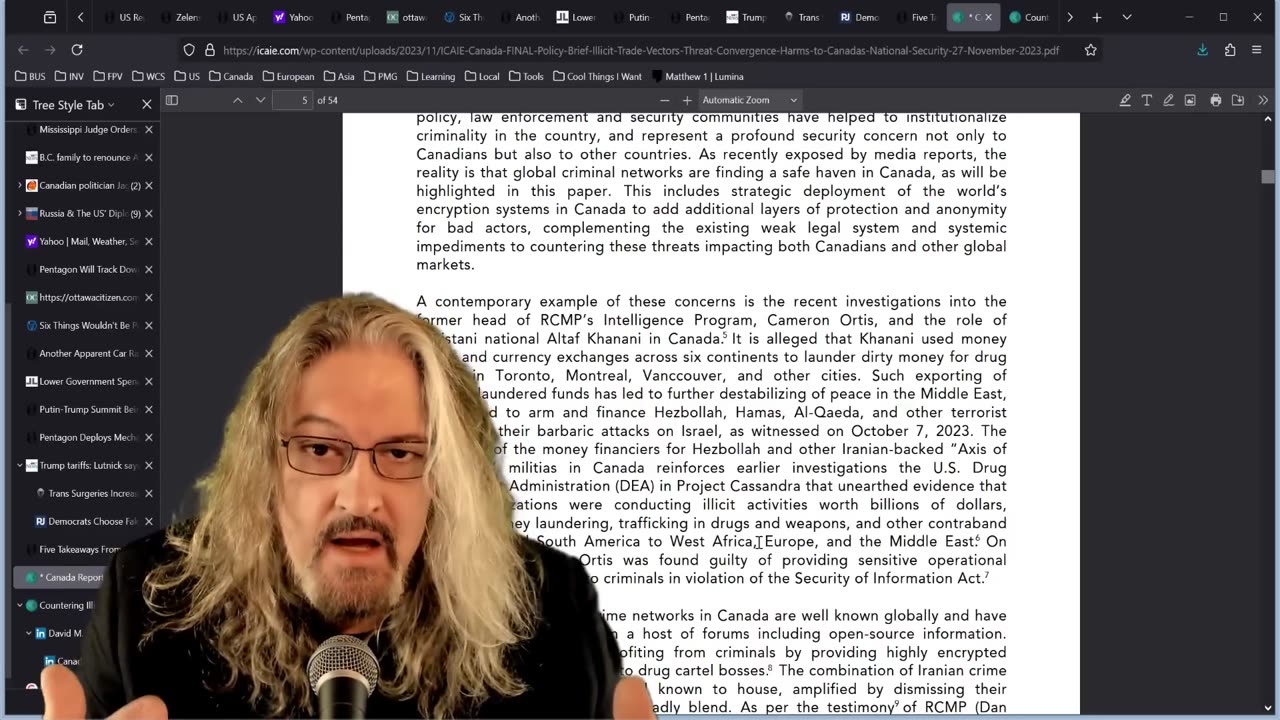The width and height of the screenshot is (1280, 720).
Task: Open the Automatic Zoom dropdown
Action: pyautogui.click(x=750, y=100)
